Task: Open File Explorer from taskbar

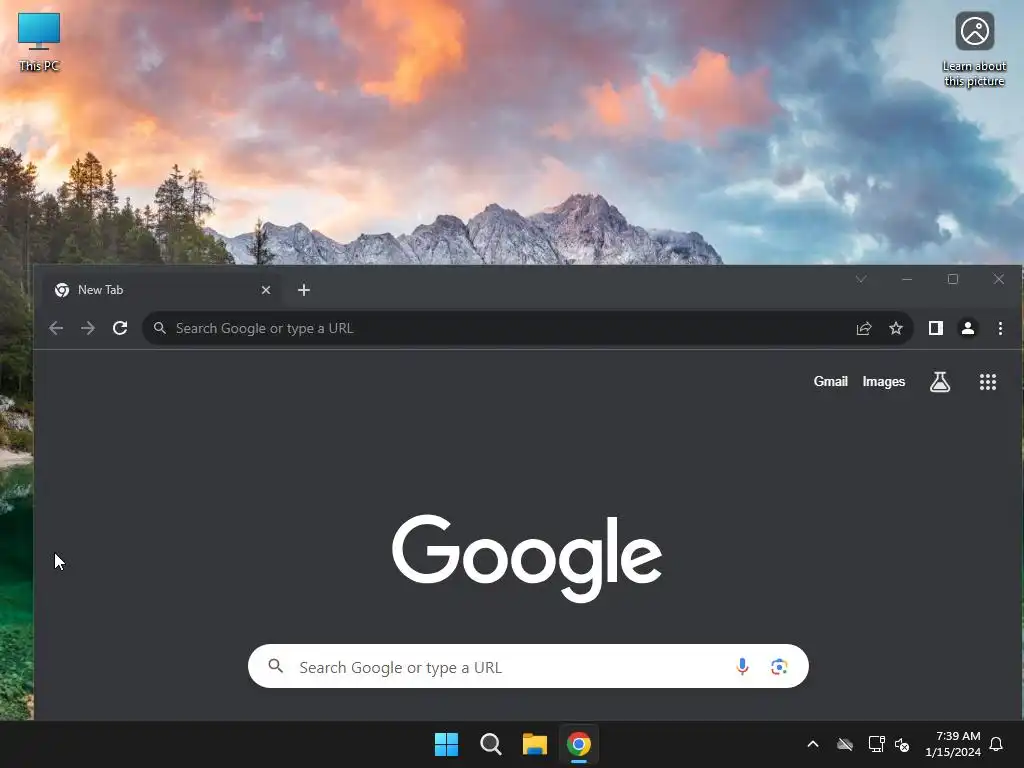Action: point(534,744)
